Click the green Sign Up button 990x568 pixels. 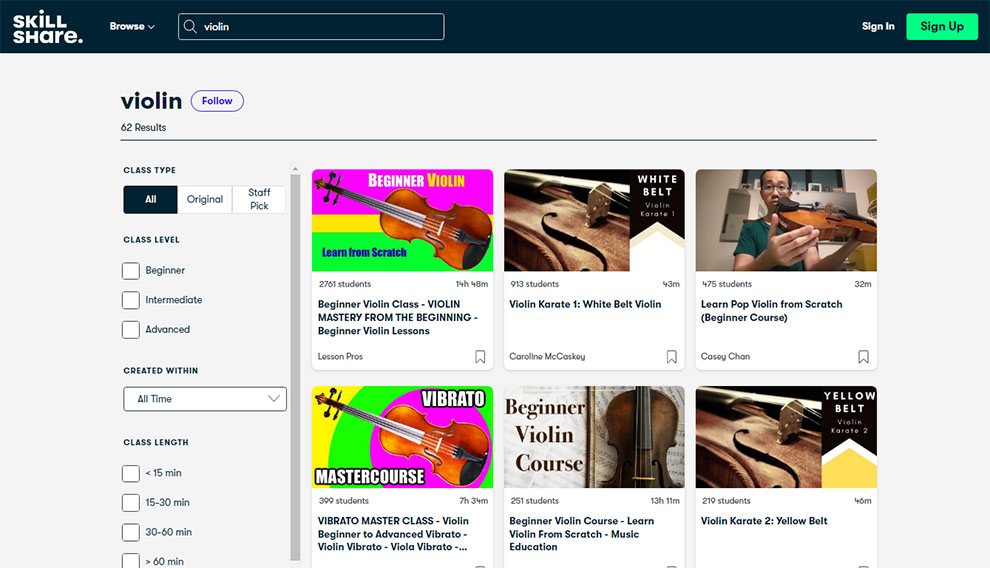point(942,27)
